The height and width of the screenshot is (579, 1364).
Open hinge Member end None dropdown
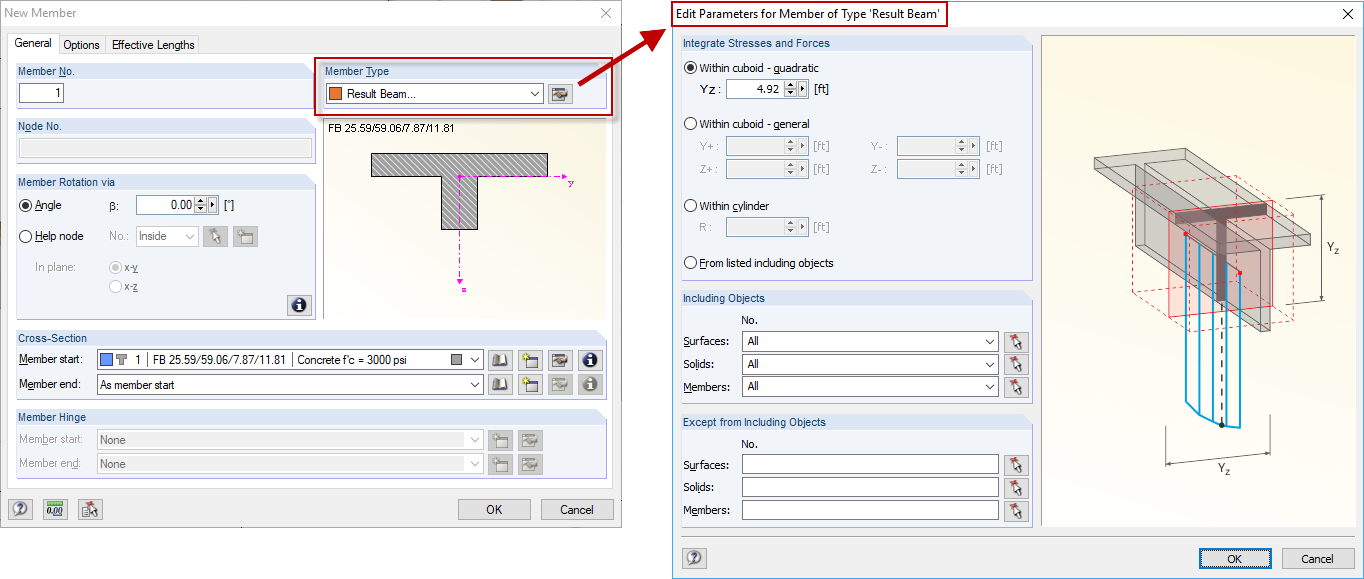(475, 464)
